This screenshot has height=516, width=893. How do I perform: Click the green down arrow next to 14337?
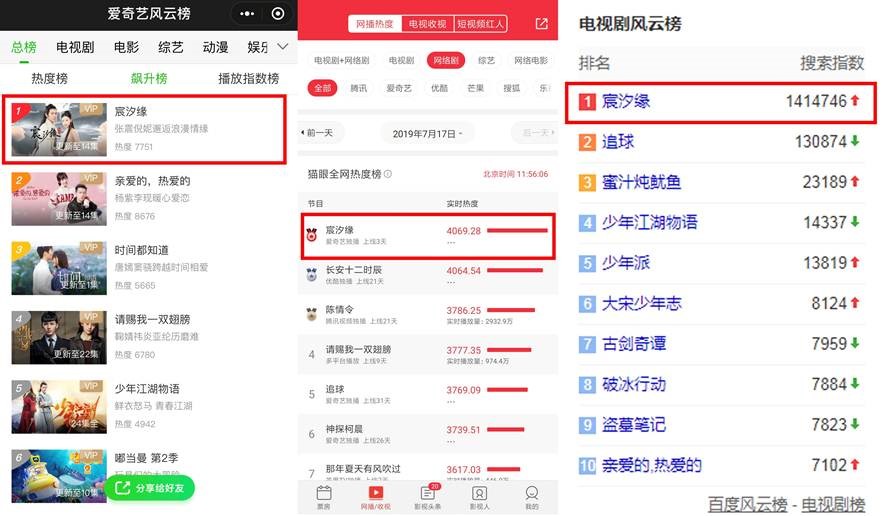(x=855, y=222)
